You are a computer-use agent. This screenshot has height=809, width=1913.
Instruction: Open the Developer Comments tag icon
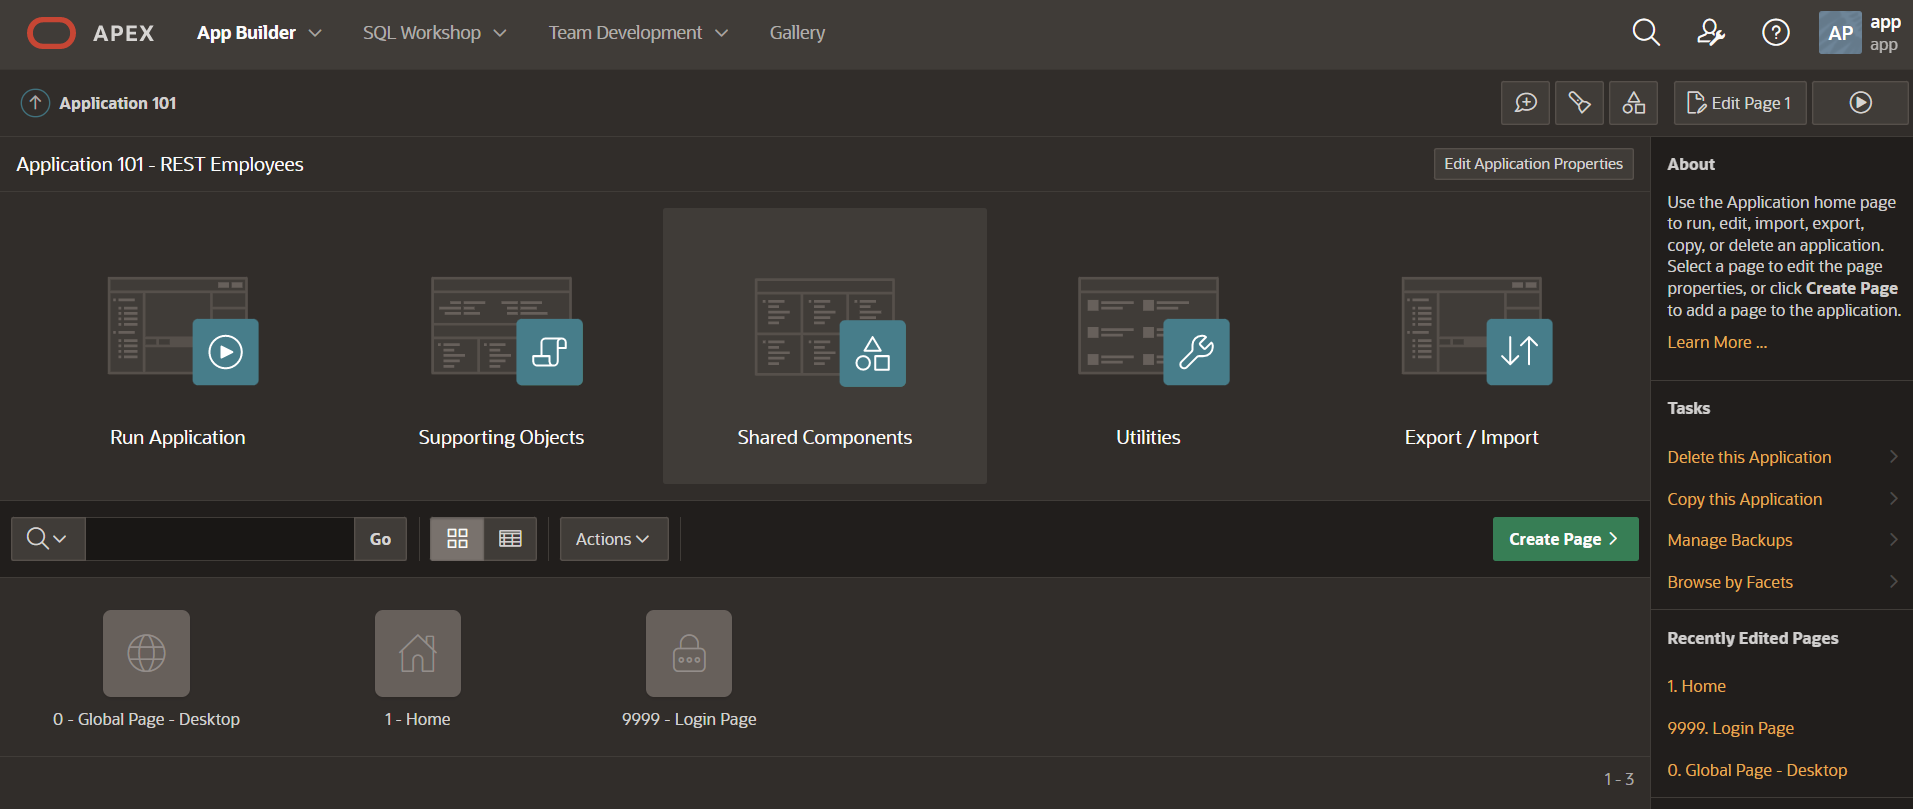pos(1580,103)
